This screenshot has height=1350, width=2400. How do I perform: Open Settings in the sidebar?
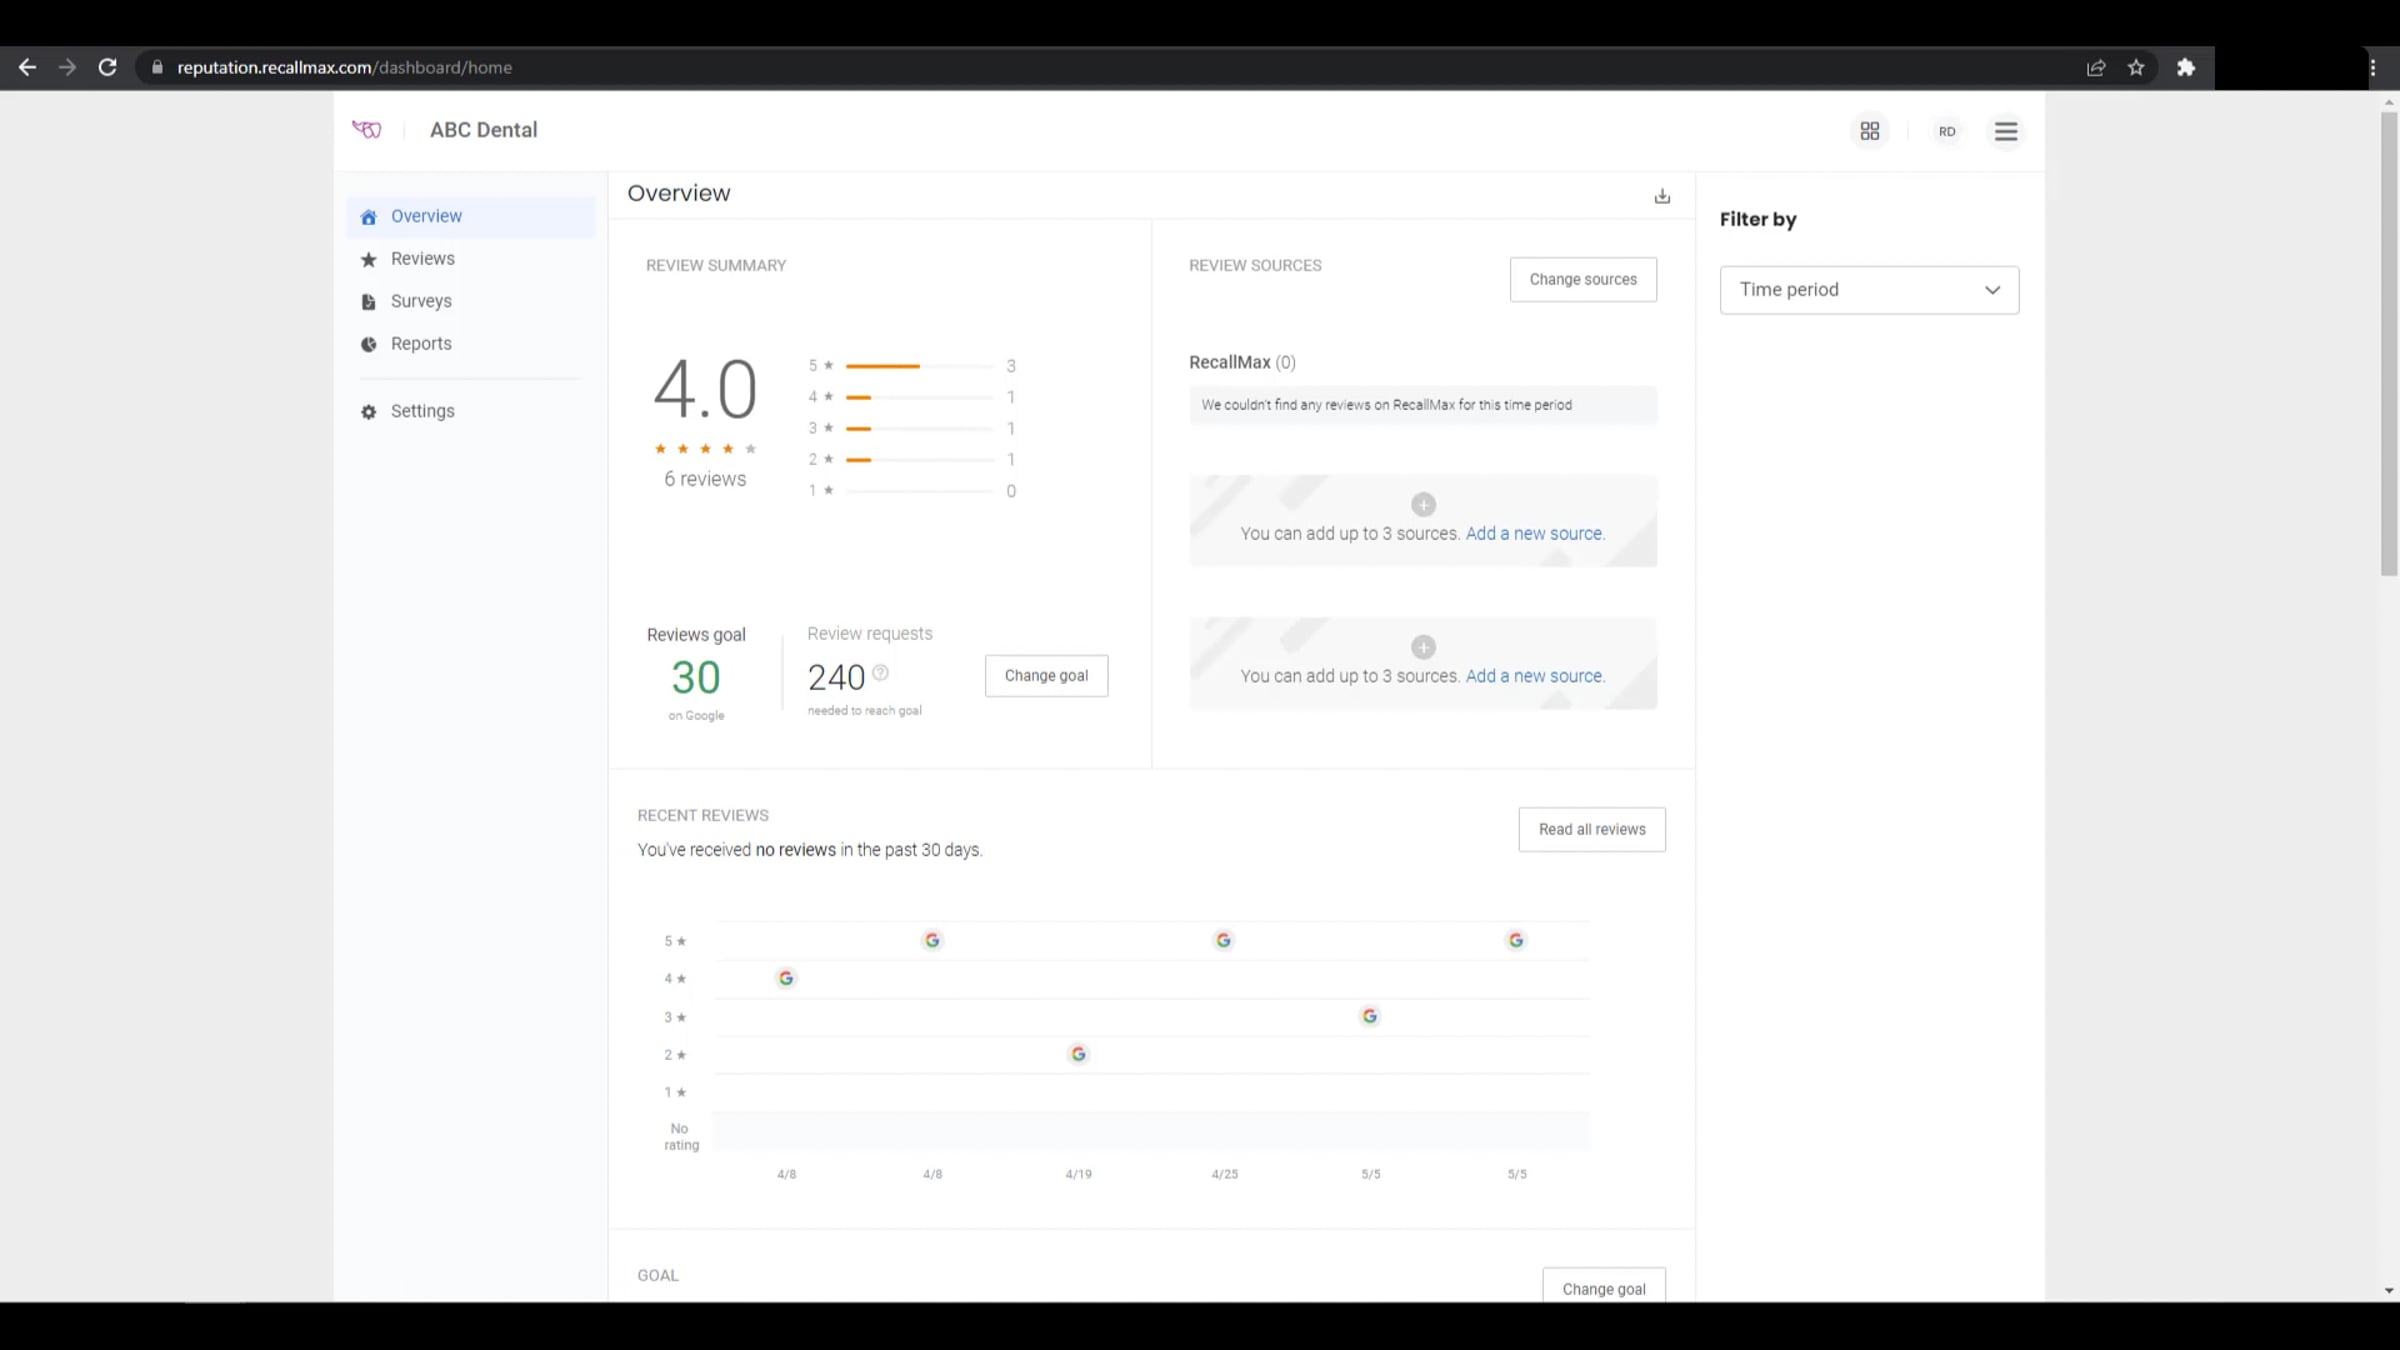(422, 411)
